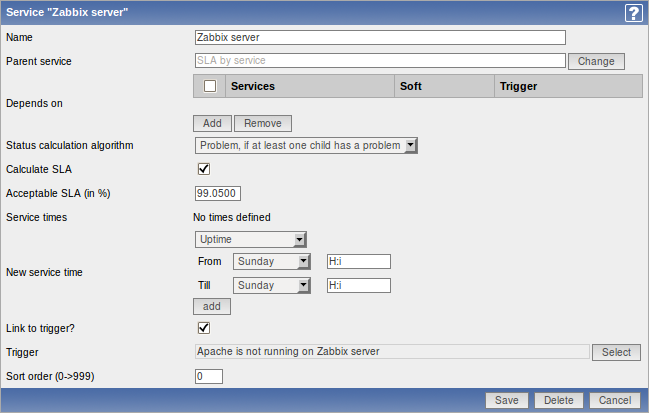This screenshot has height=413, width=649.
Task: Uncheck the Link to trigger checkbox
Action: click(204, 328)
